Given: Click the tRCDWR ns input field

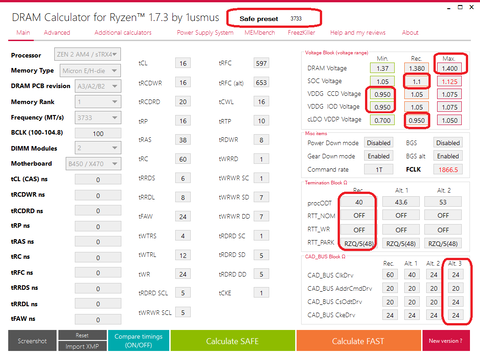Looking at the screenshot, I should click(x=98, y=195).
